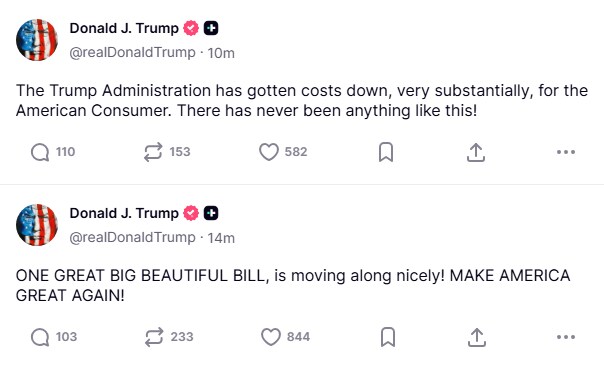Viewport: 604px width, 367px height.
Task: Open profile avatar on the 14m post
Action: 37,225
